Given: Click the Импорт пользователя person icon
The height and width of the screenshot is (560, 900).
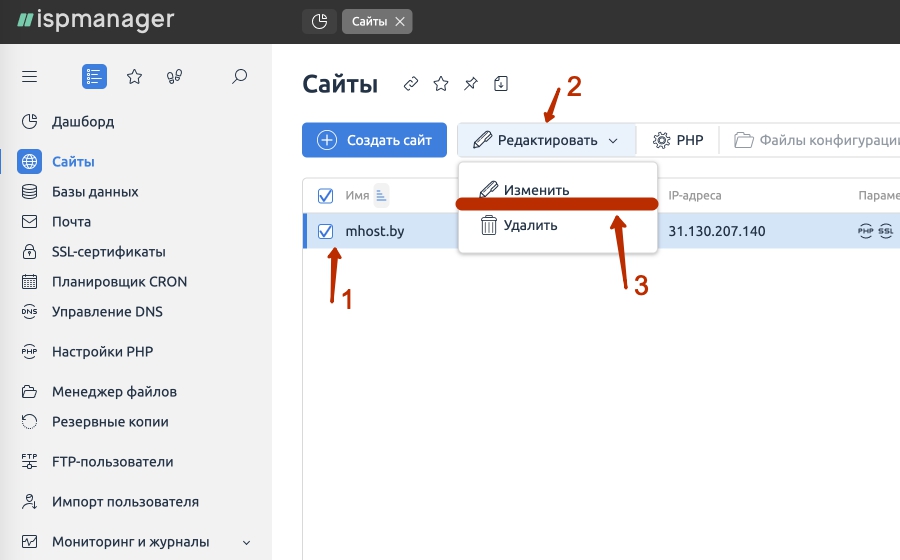Looking at the screenshot, I should click(29, 502).
